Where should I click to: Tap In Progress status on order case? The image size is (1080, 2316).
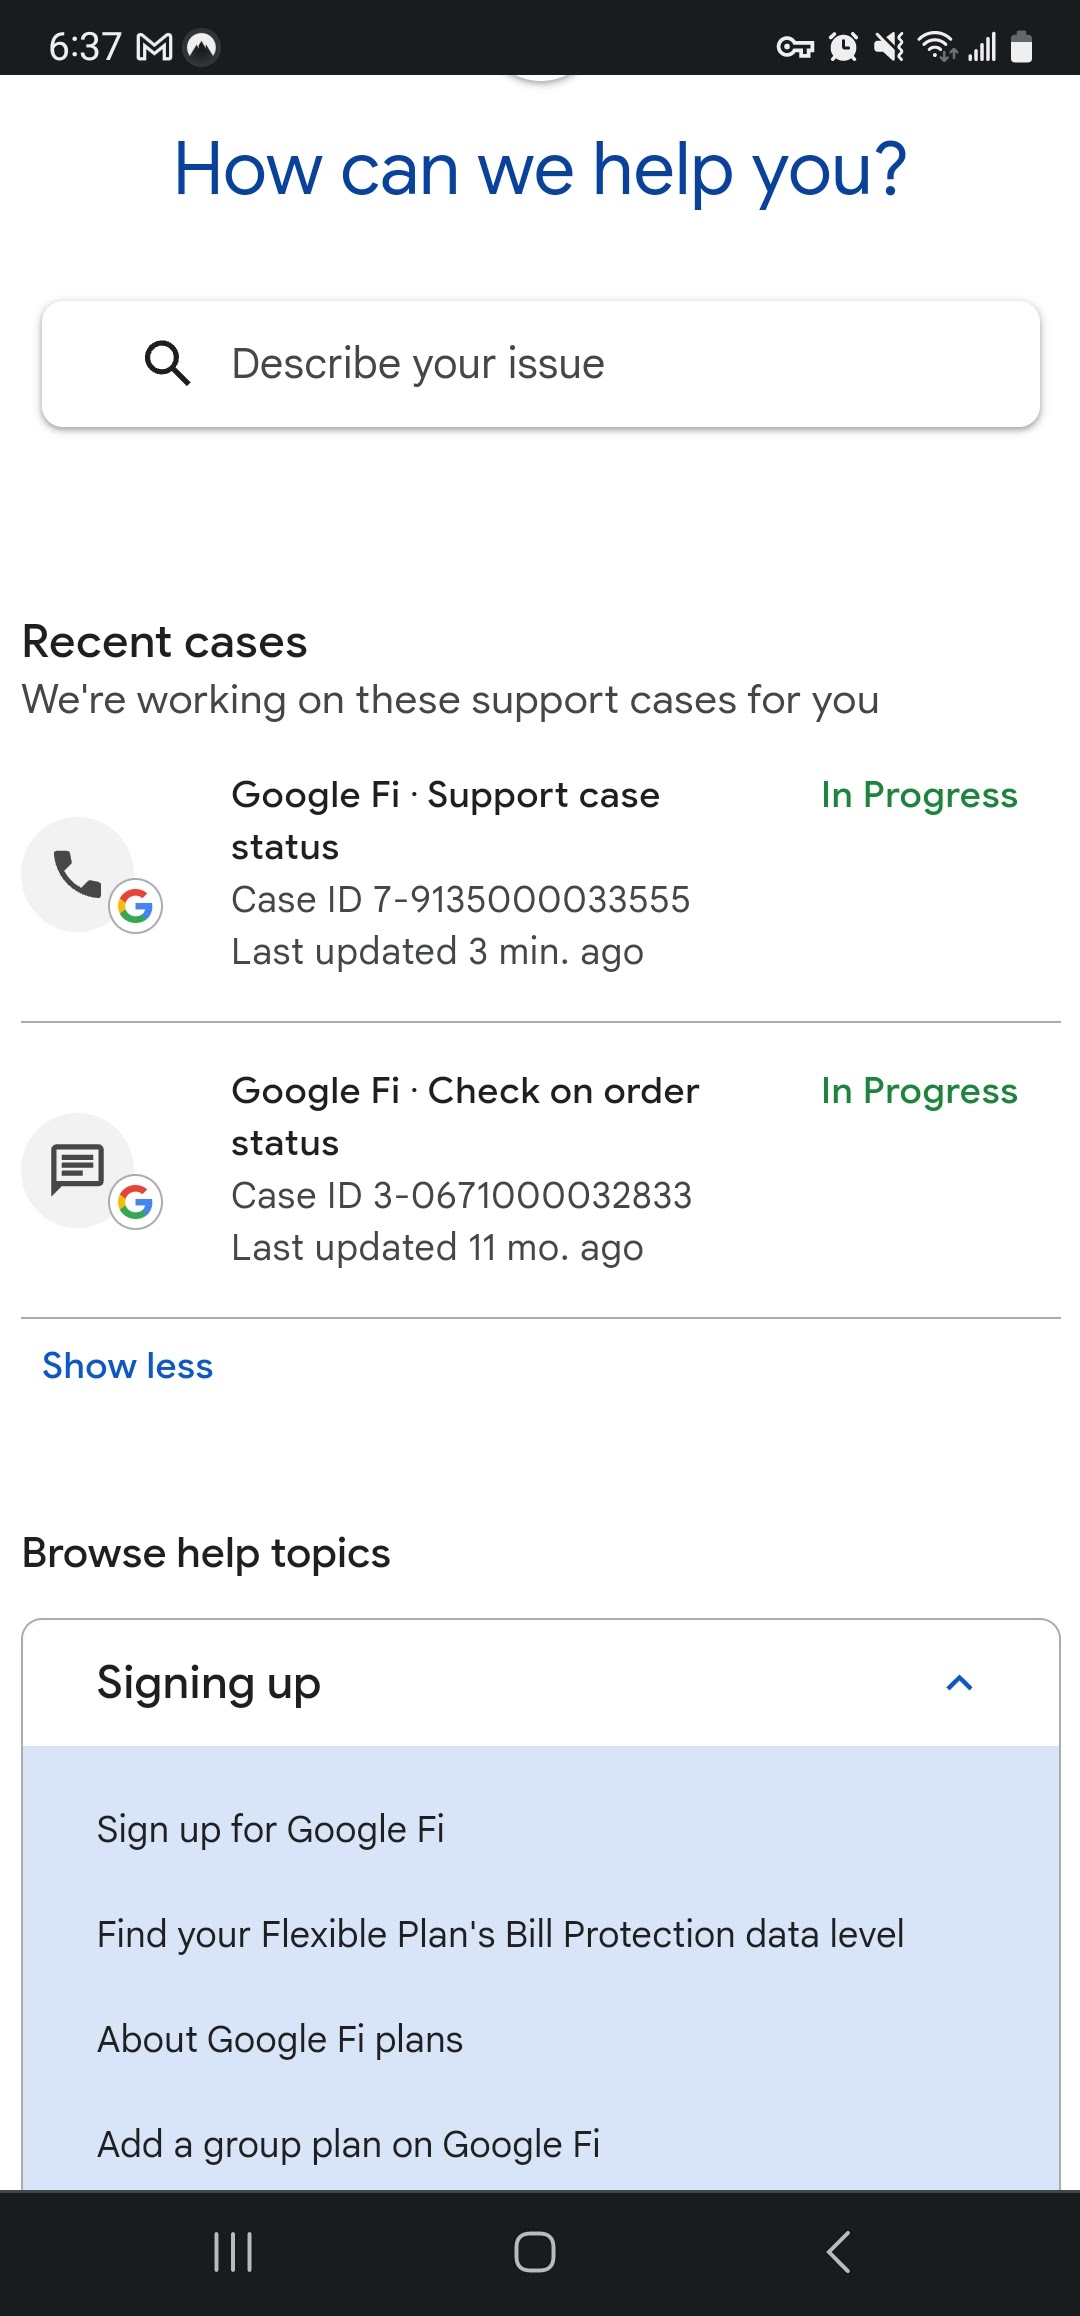(x=919, y=1091)
